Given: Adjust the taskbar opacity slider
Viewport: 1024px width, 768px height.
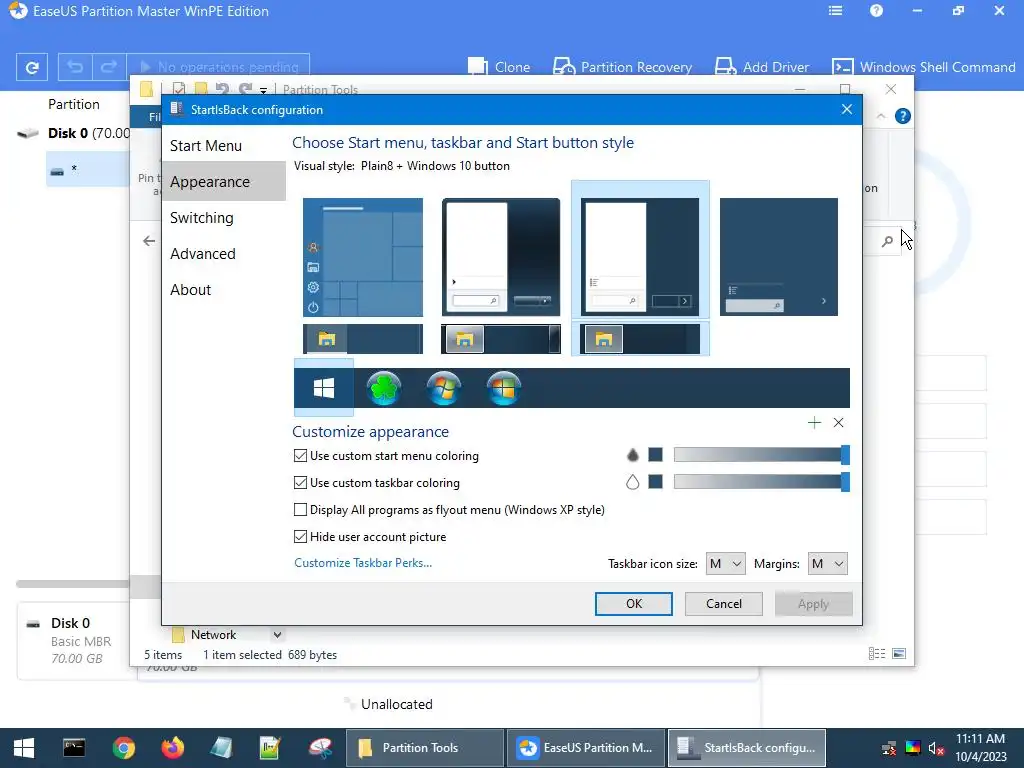Looking at the screenshot, I should (x=761, y=482).
